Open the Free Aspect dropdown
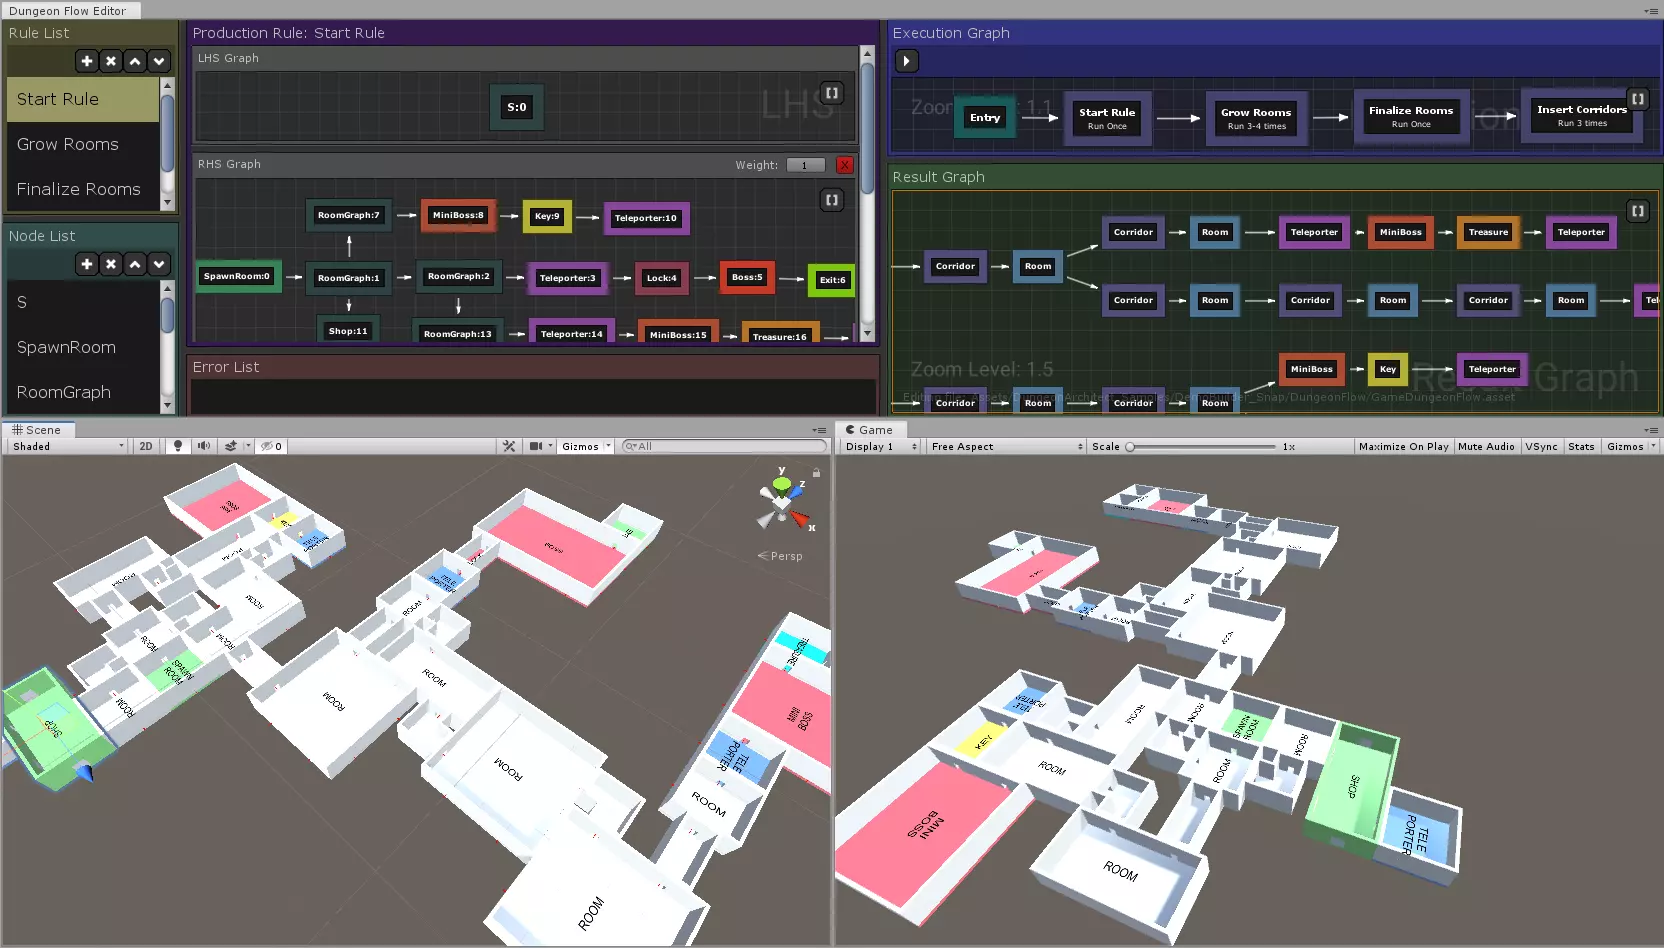Screen dimensions: 1664x948 click(1006, 446)
